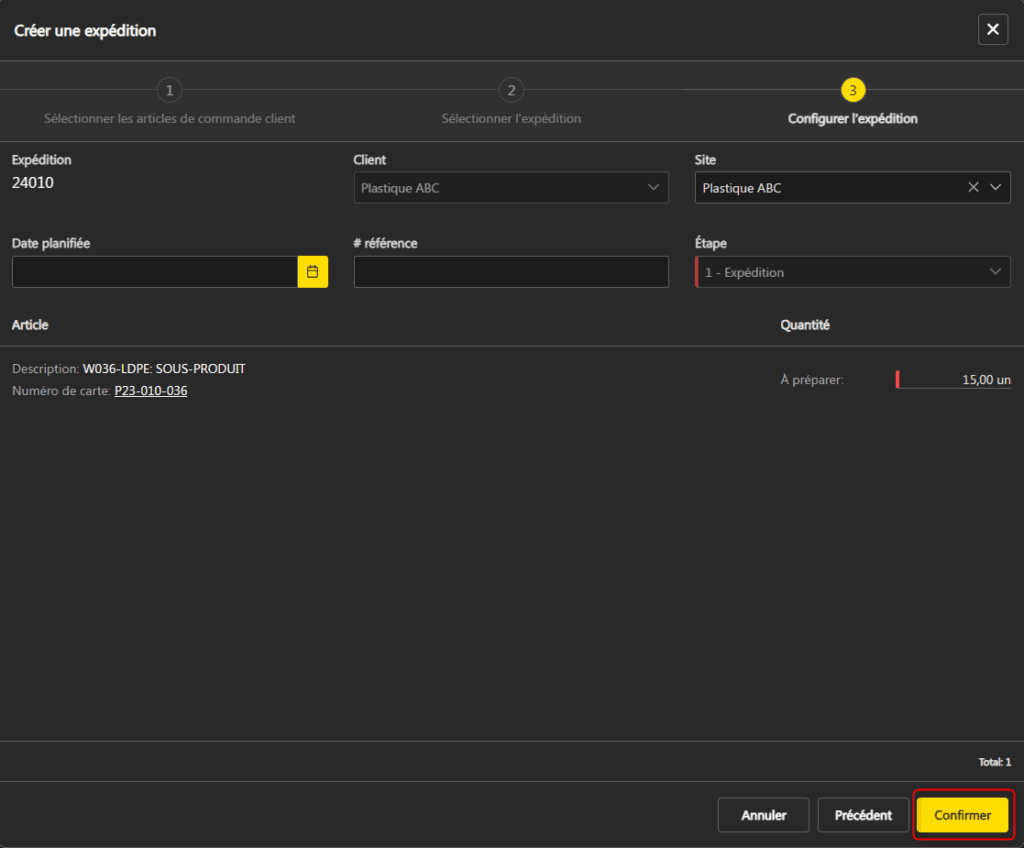Expand the Site dropdown chevron

click(x=995, y=188)
